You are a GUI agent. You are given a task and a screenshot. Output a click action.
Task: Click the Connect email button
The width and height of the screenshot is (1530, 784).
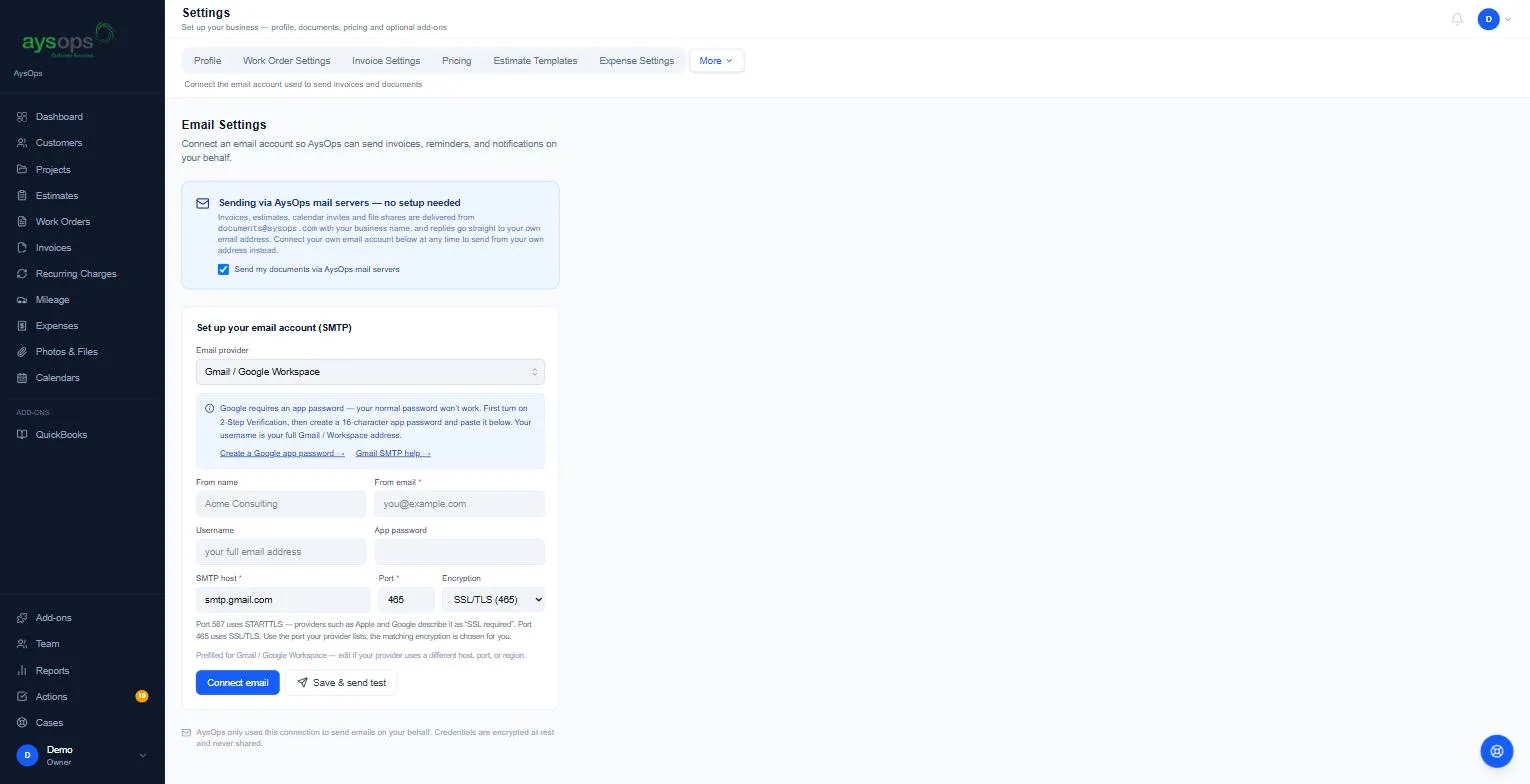point(238,683)
